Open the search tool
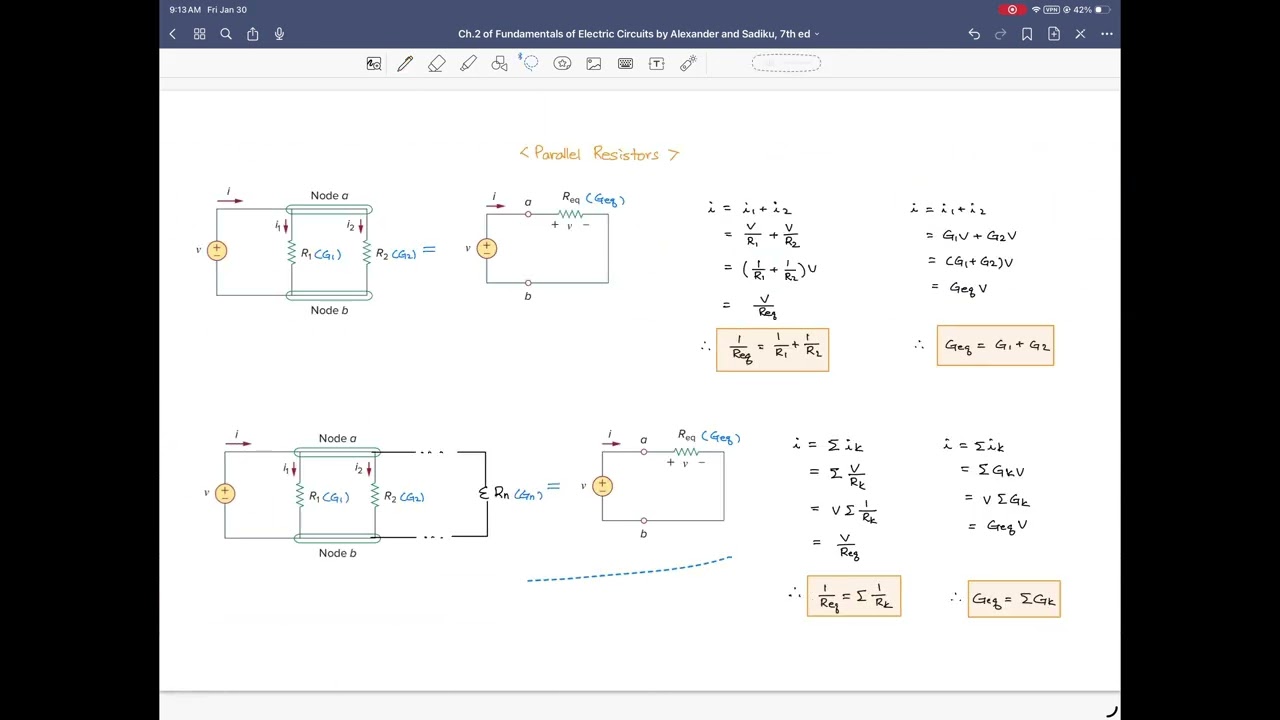 (226, 34)
